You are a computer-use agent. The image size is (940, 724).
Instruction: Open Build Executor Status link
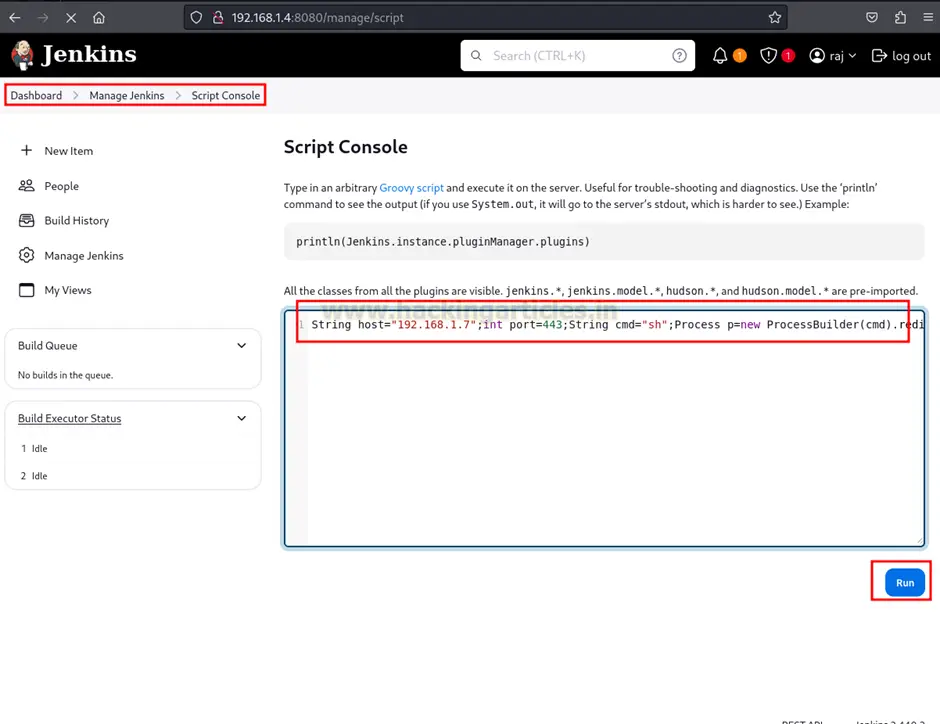[70, 418]
